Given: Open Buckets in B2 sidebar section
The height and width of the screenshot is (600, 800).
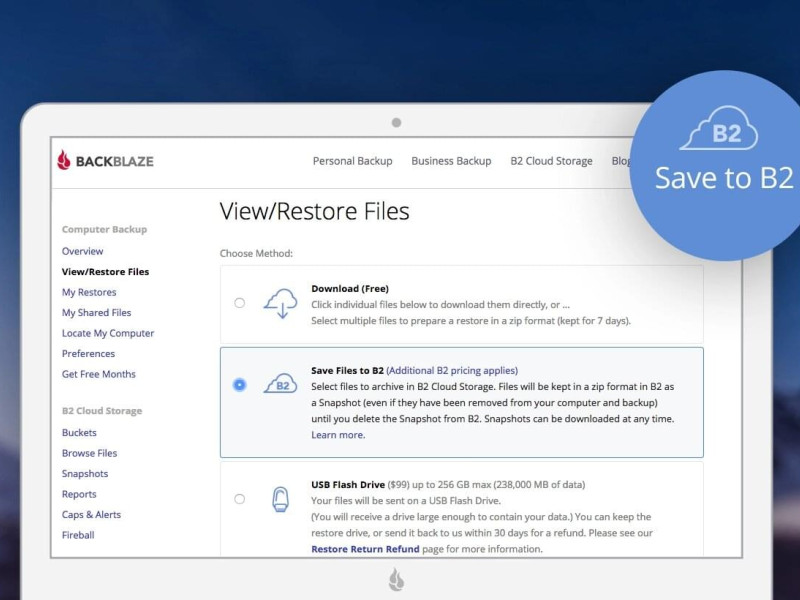Looking at the screenshot, I should tap(79, 433).
